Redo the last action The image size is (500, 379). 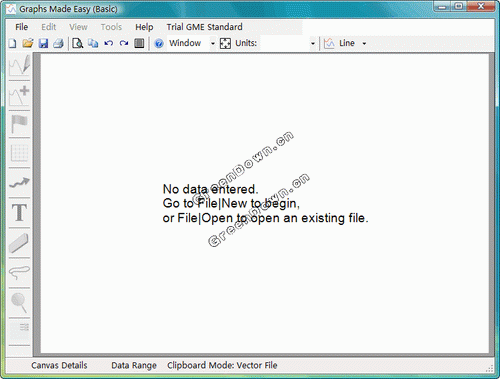[x=124, y=43]
